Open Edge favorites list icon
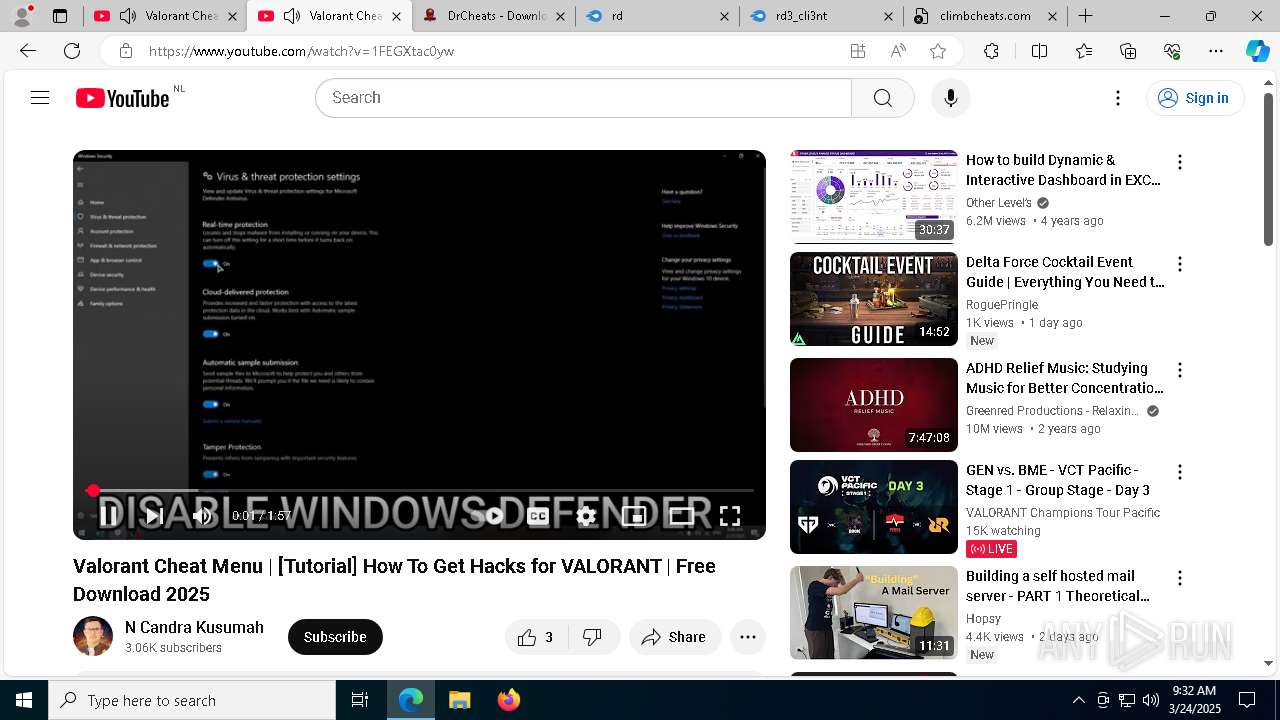The height and width of the screenshot is (720, 1280). point(1084,51)
